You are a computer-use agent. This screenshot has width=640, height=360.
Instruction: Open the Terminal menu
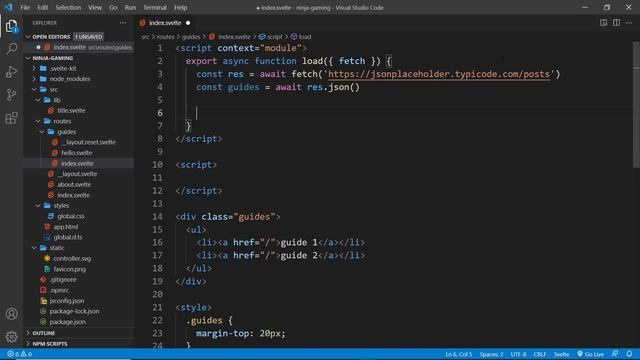[155, 7]
